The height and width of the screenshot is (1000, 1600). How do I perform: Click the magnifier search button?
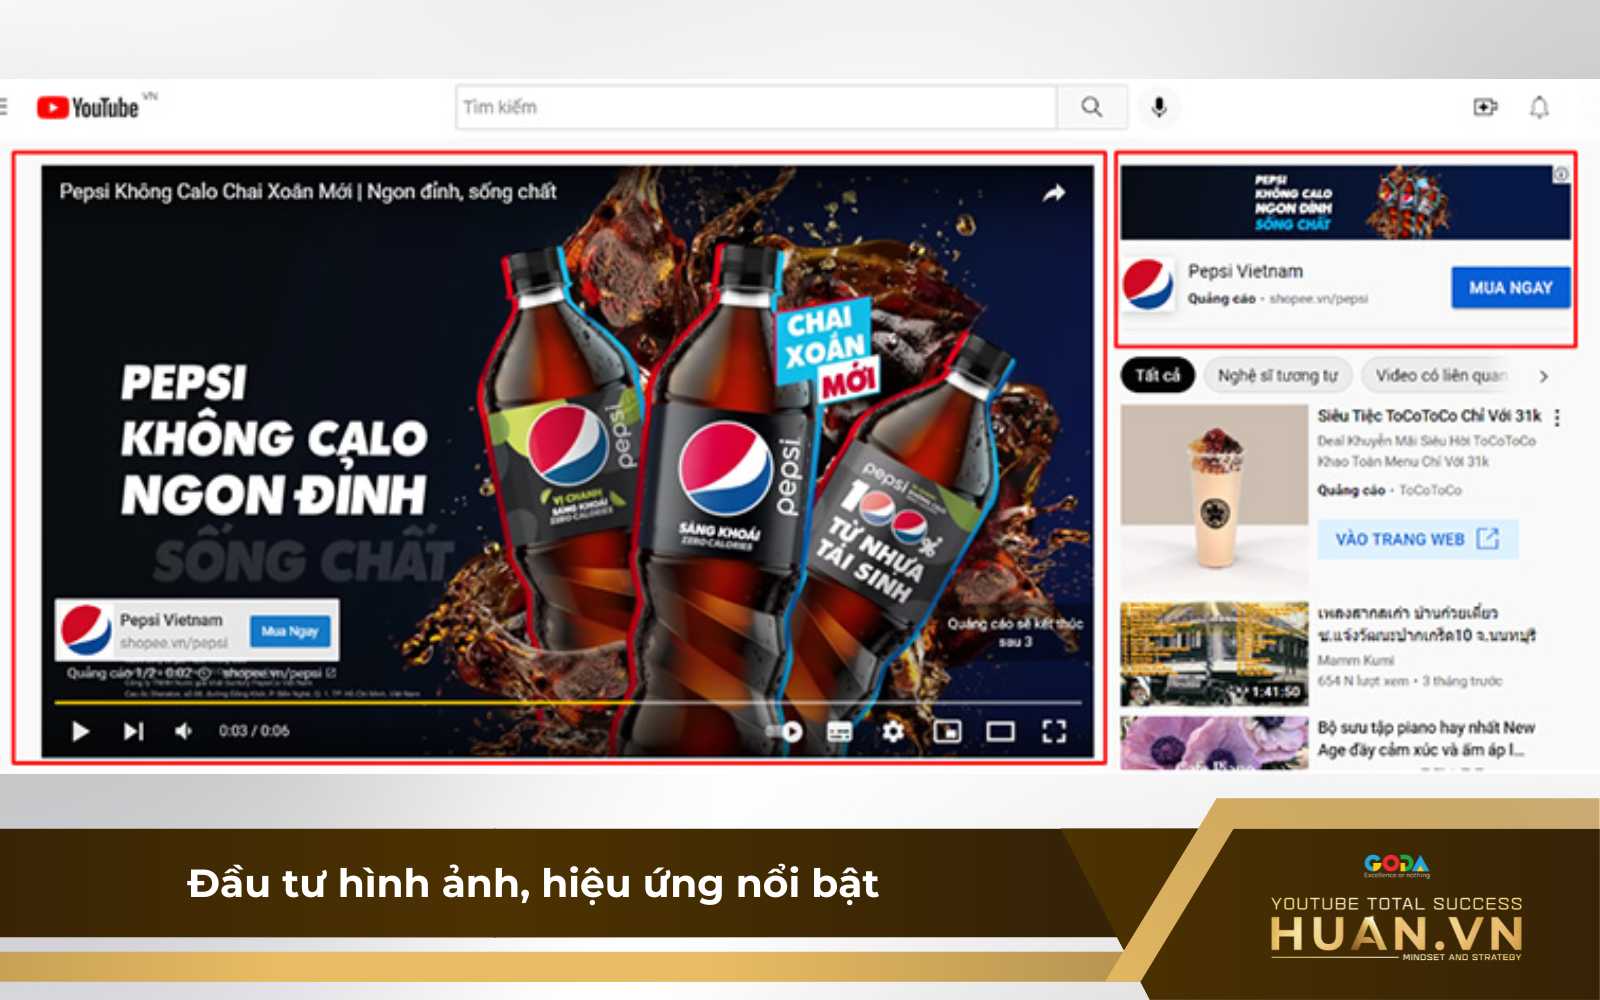(x=1092, y=107)
